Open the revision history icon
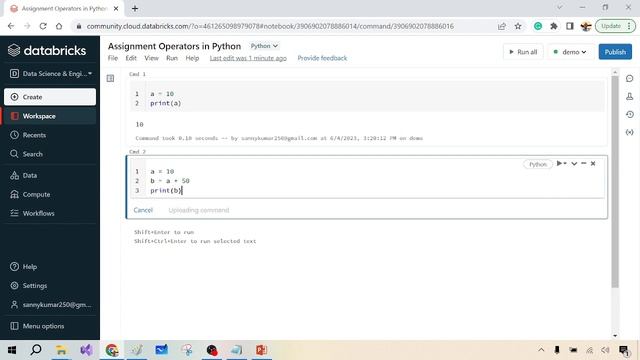The image size is (640, 360). (x=629, y=115)
